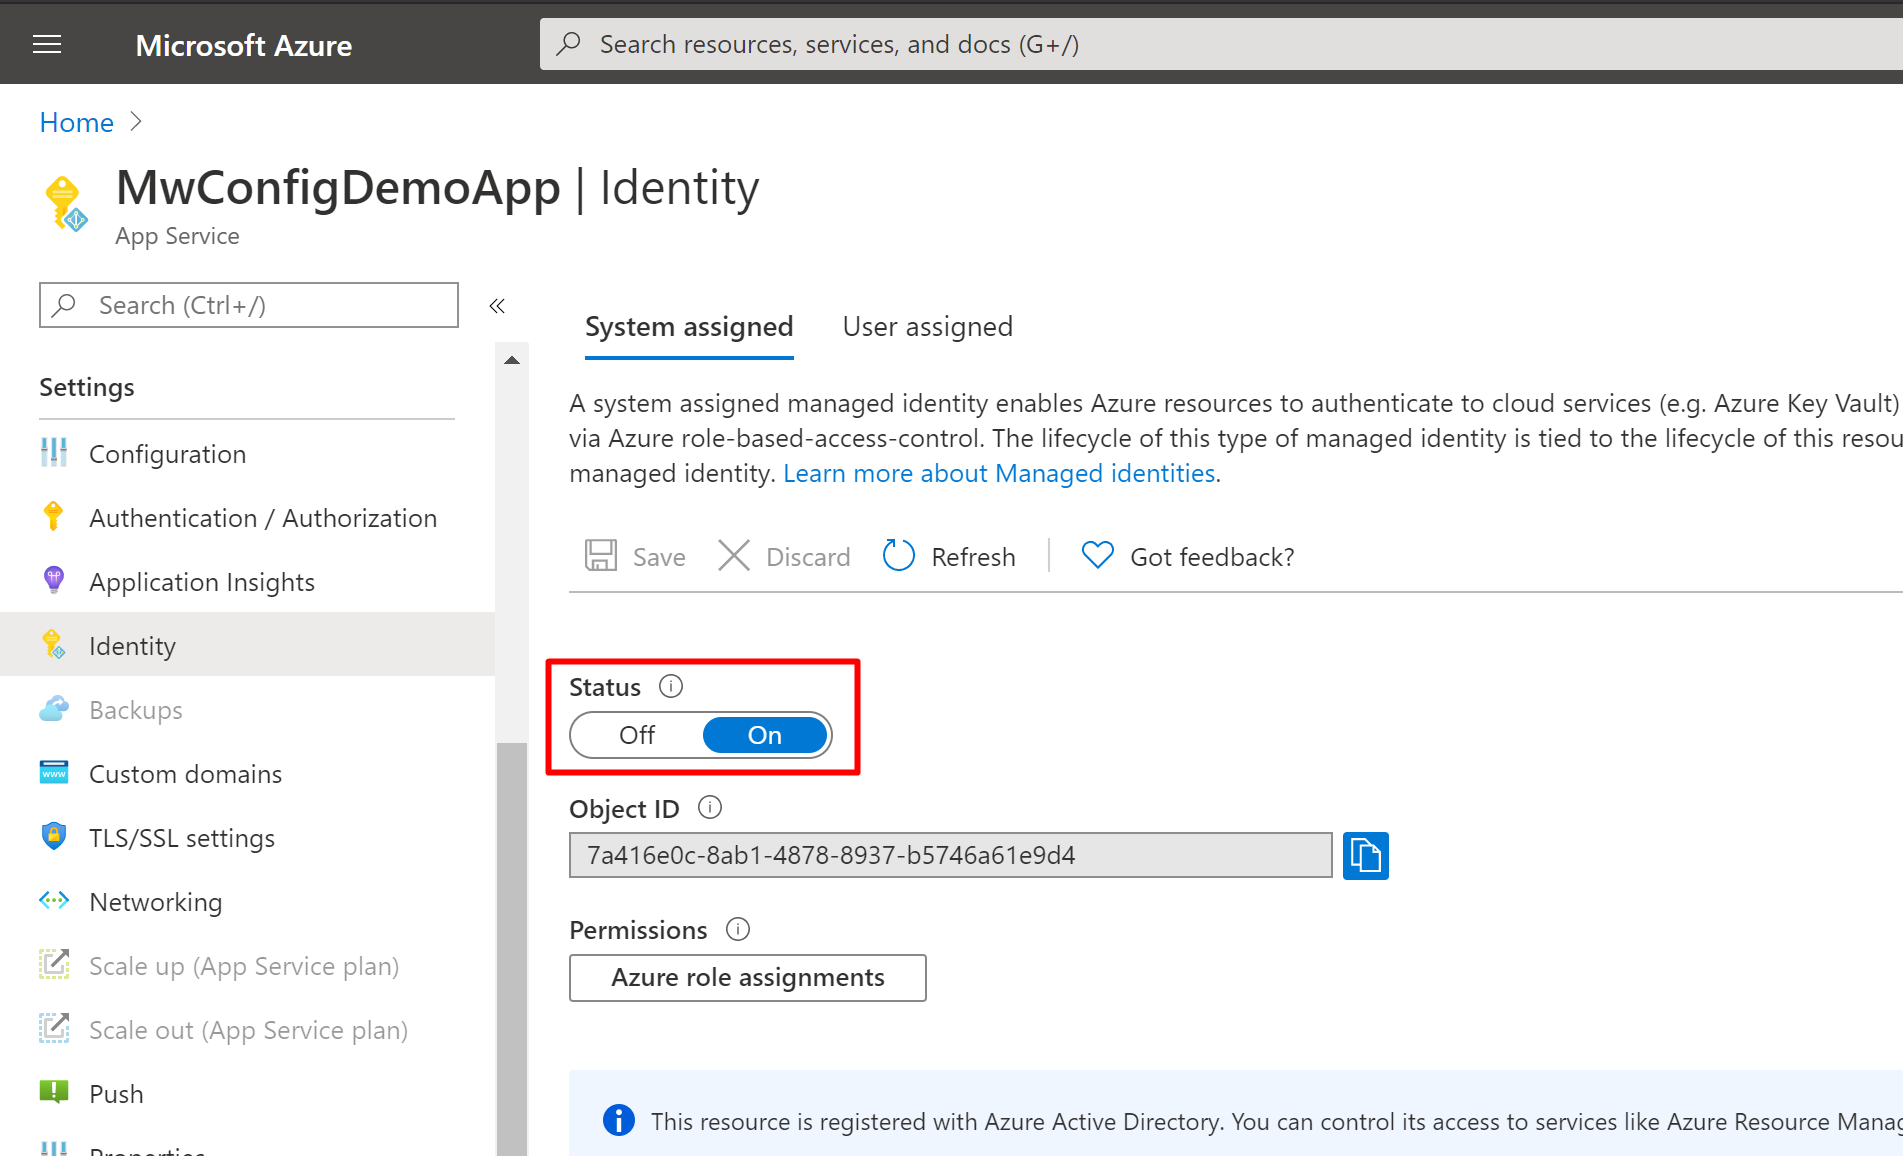Collapse the left settings sidebar
The image size is (1903, 1156).
click(x=497, y=306)
